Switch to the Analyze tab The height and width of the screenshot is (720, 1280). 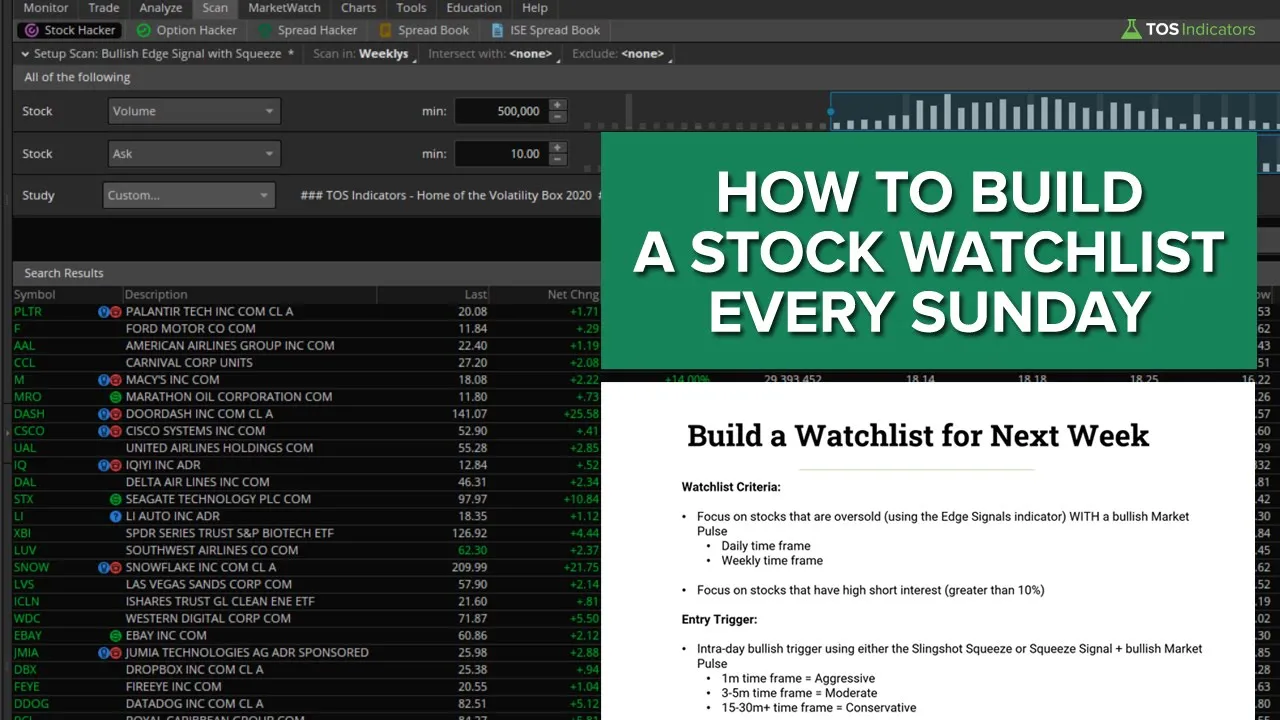coord(160,8)
